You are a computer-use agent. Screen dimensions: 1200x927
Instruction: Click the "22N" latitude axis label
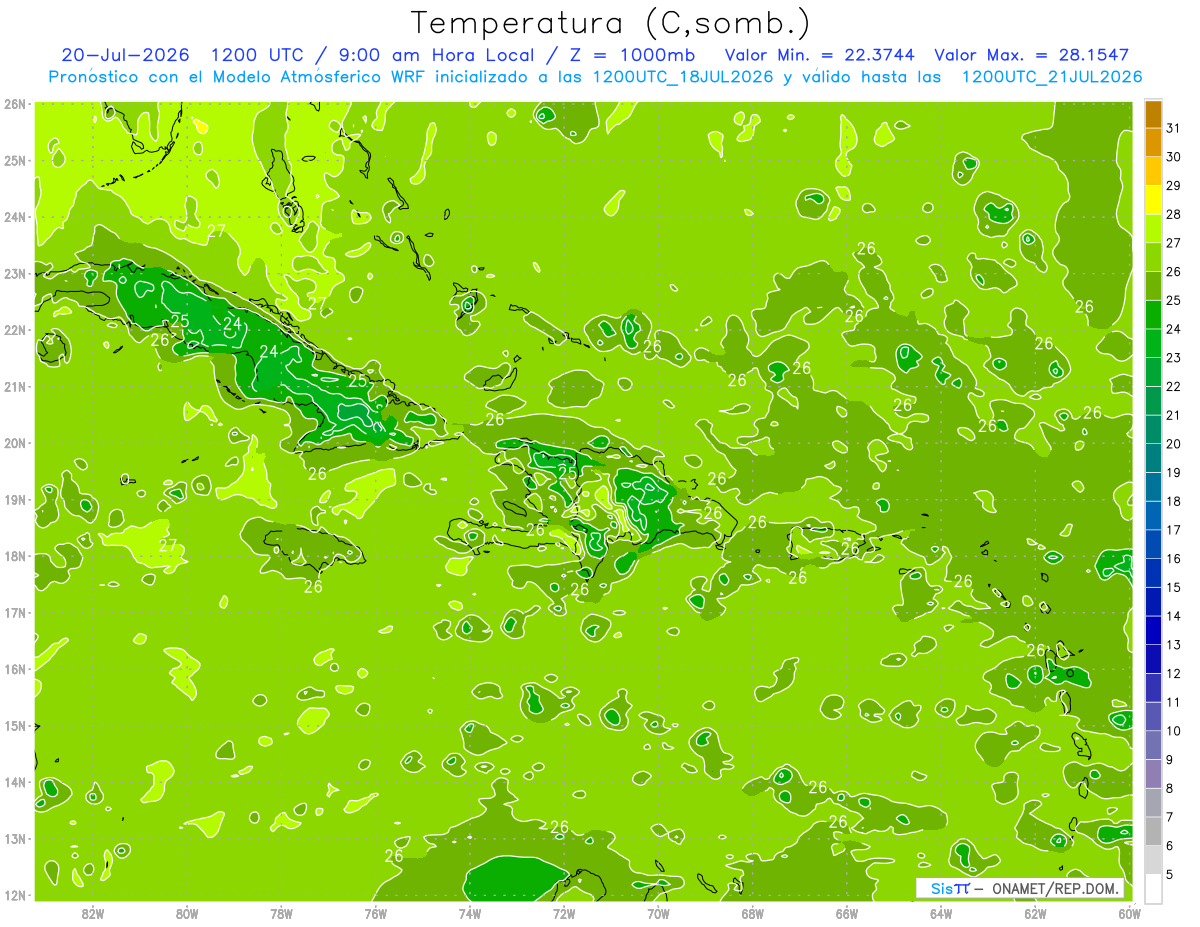click(15, 330)
